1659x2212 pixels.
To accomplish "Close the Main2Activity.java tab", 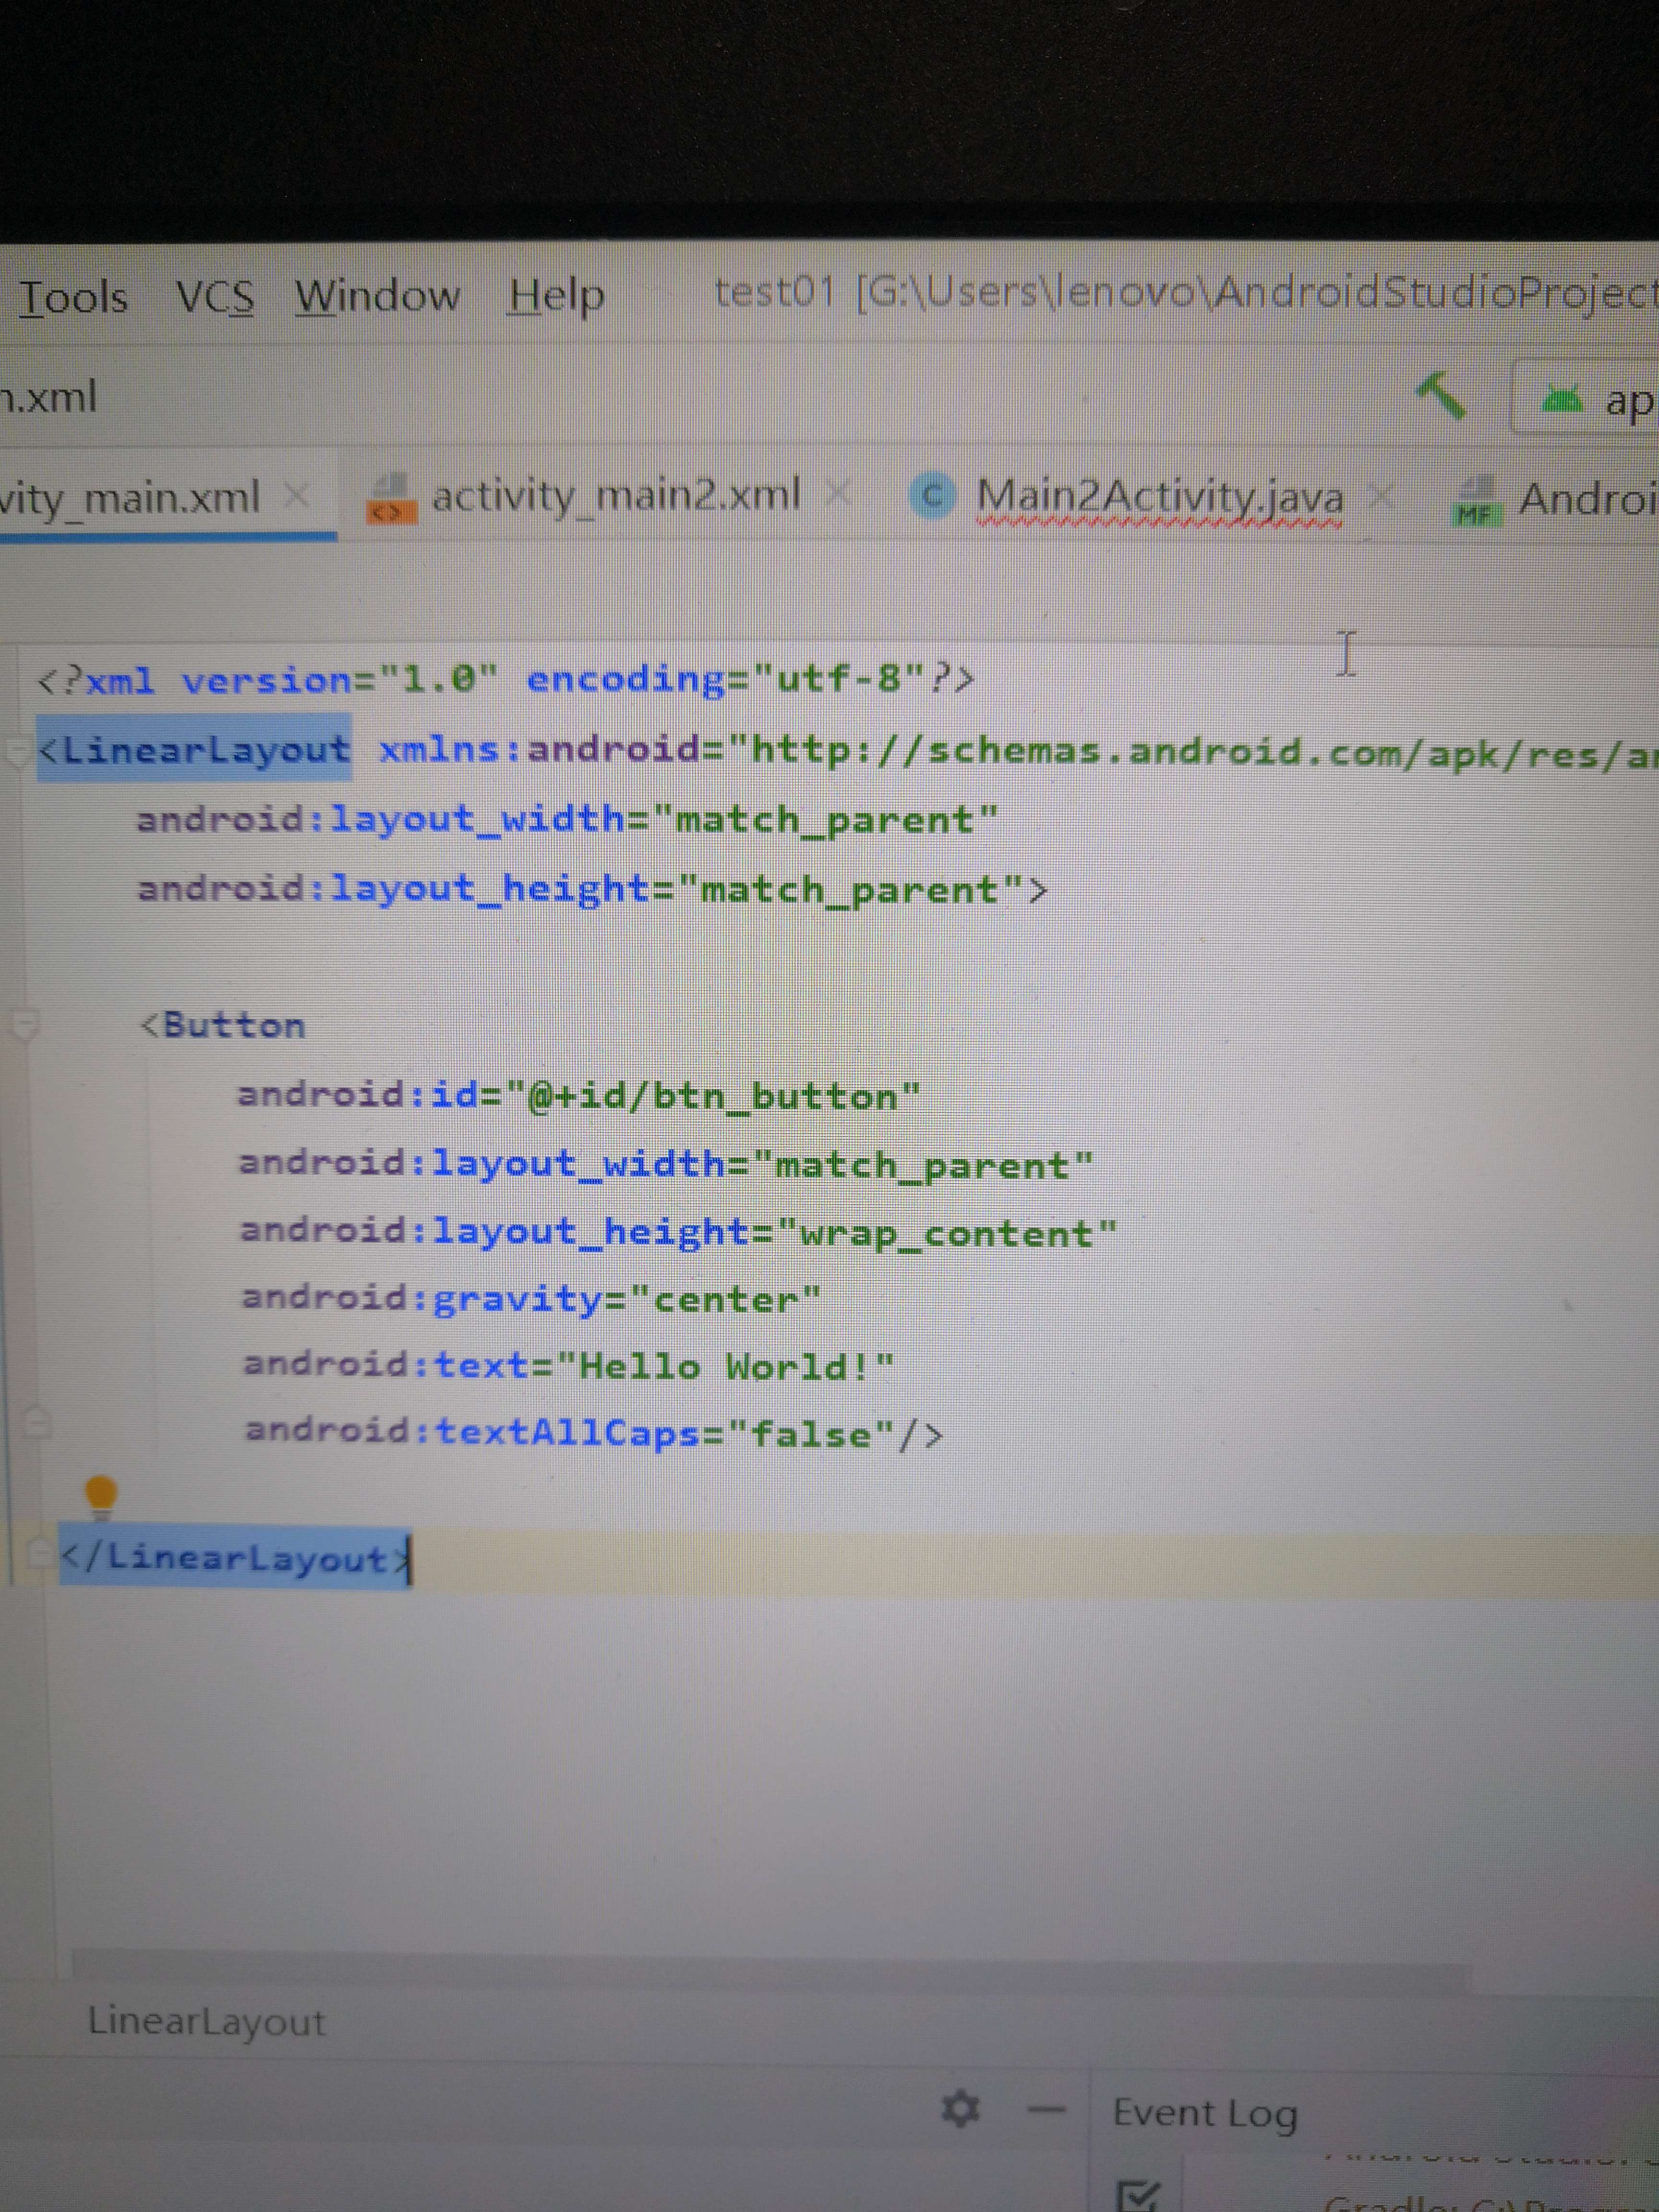I will 1381,495.
